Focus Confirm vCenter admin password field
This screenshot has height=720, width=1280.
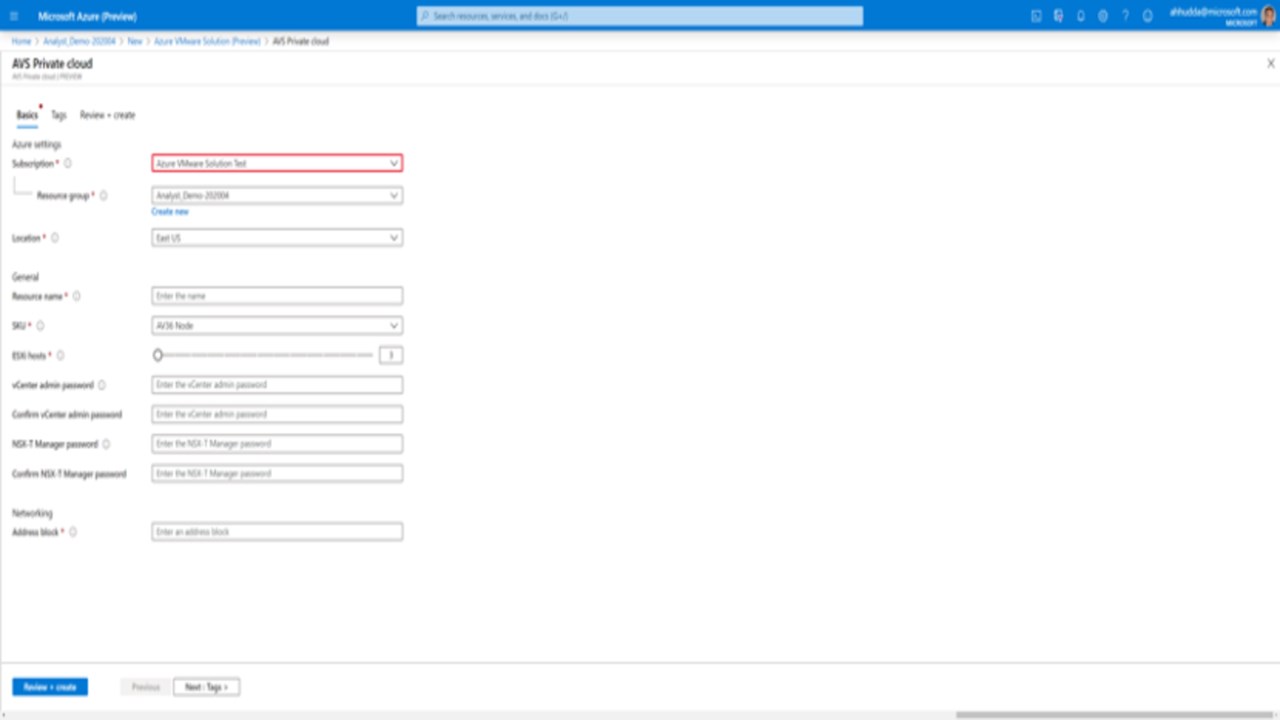(x=277, y=414)
